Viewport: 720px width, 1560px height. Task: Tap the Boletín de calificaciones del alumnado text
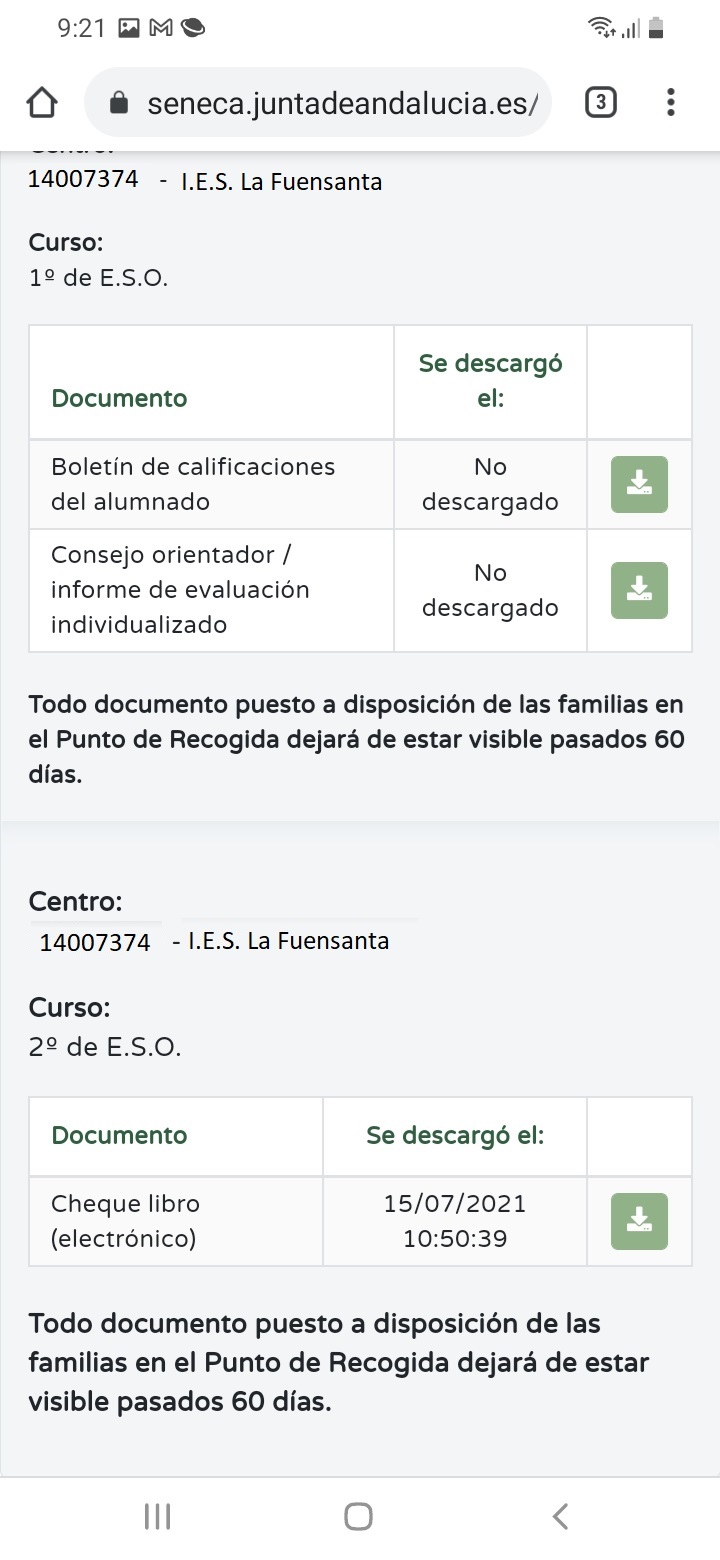click(x=193, y=484)
